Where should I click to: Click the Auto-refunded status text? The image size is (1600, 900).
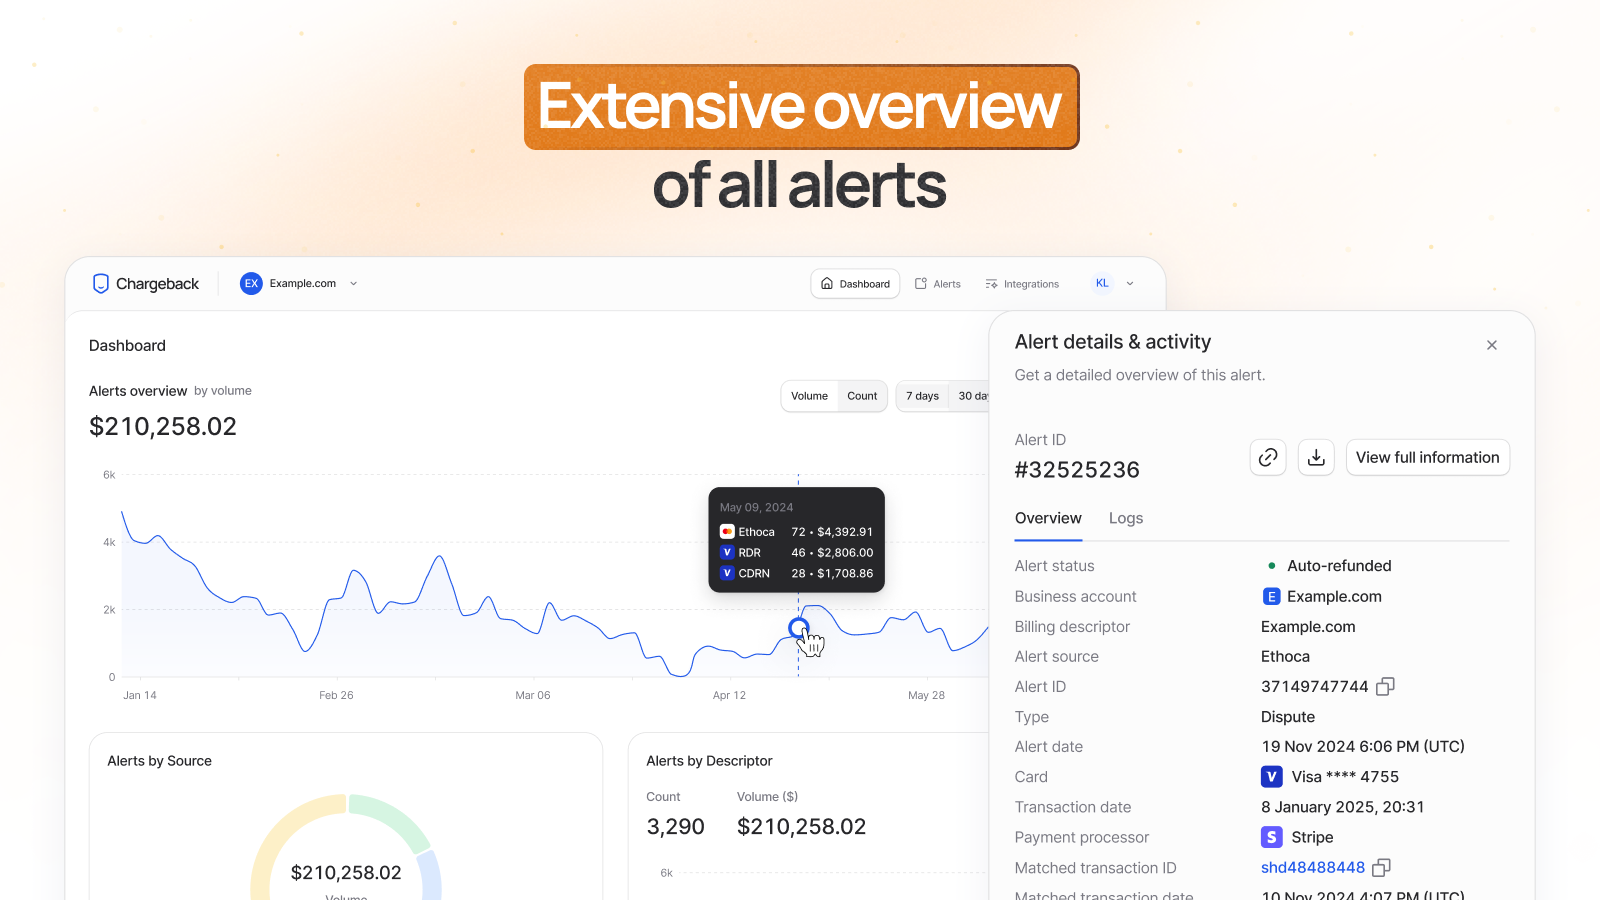(x=1339, y=566)
